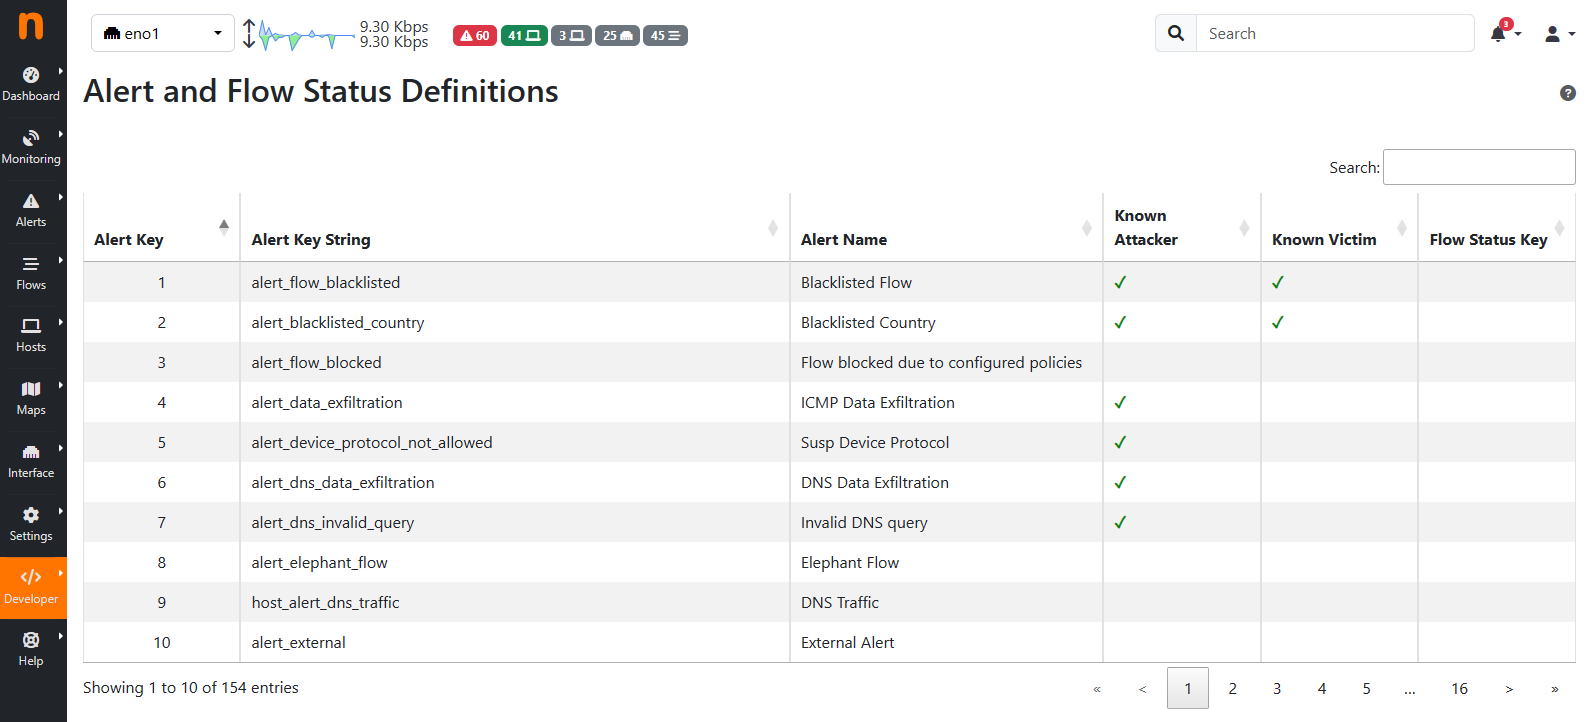This screenshot has height=722, width=1589.
Task: Open the notifications bell dropdown
Action: pyautogui.click(x=1504, y=33)
